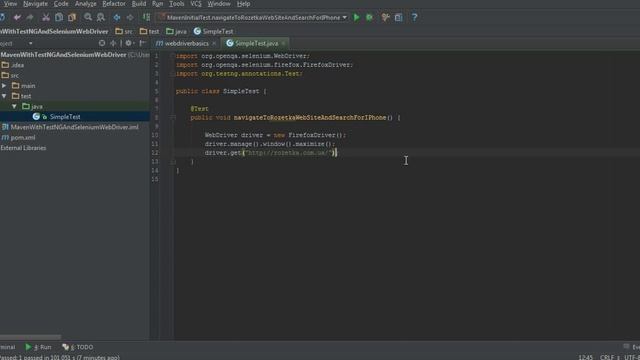Switch to webdriverbasics editor tab

point(186,43)
